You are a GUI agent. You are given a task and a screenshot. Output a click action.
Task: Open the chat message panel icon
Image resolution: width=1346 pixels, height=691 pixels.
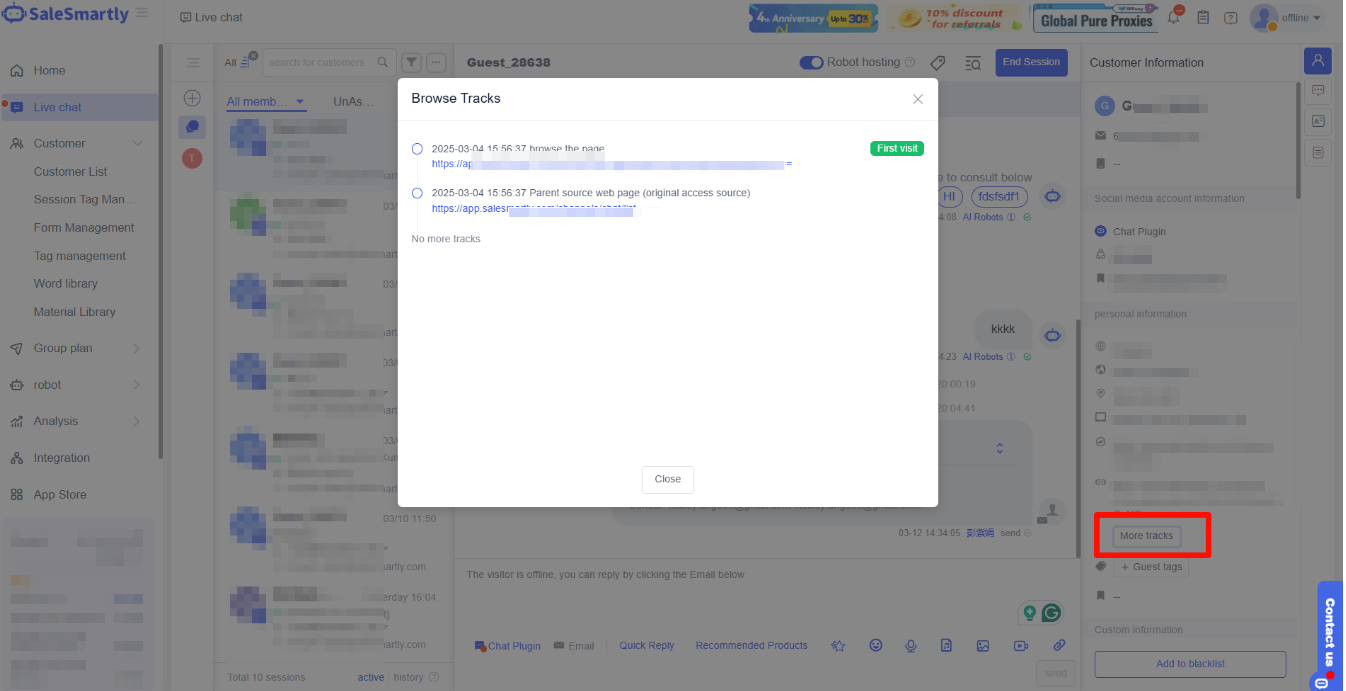coord(1318,90)
